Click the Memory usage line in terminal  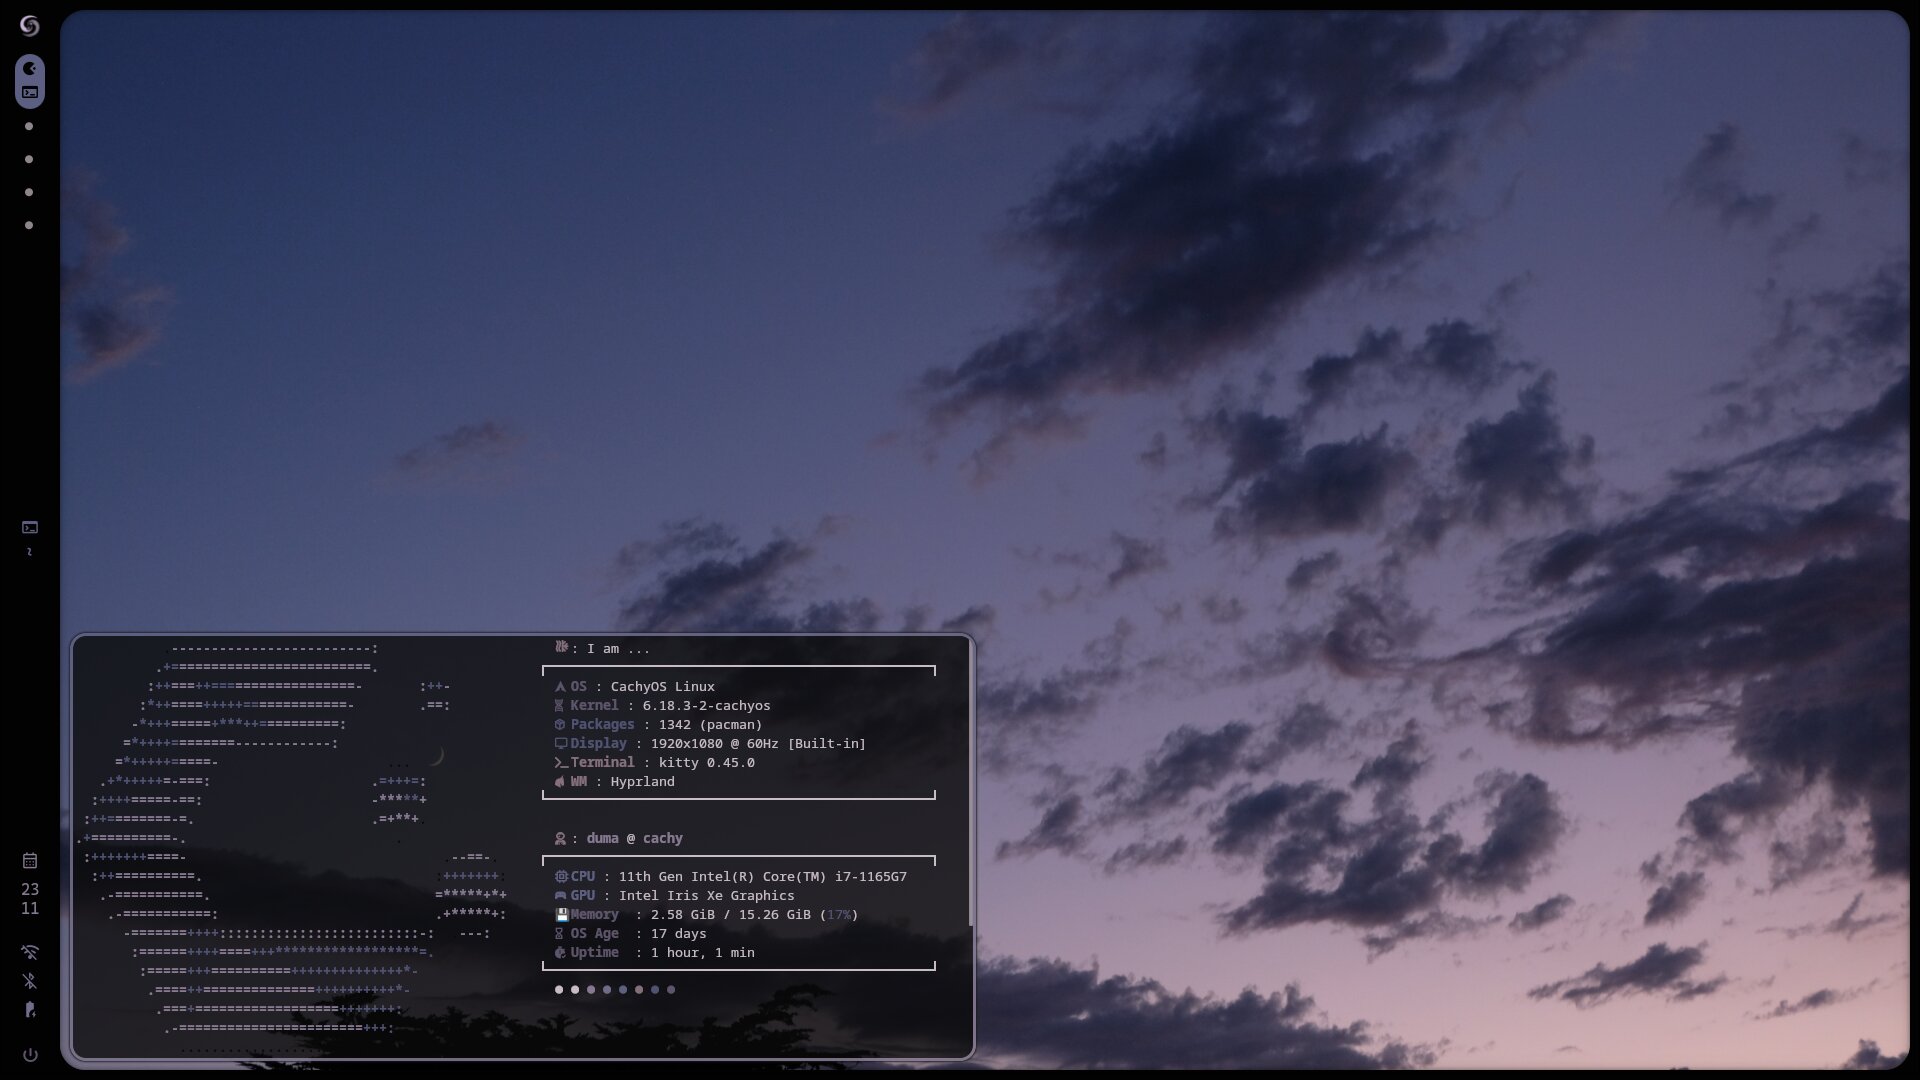point(705,915)
